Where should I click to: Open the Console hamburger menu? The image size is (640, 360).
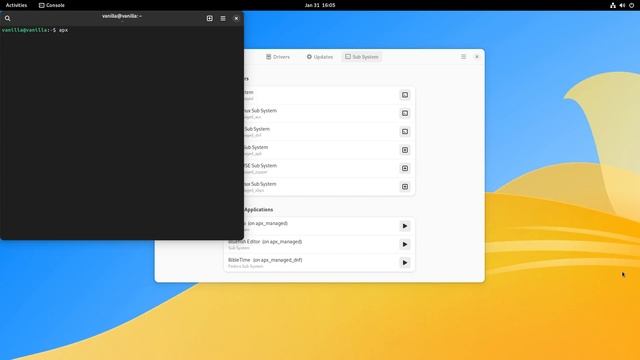(x=223, y=18)
